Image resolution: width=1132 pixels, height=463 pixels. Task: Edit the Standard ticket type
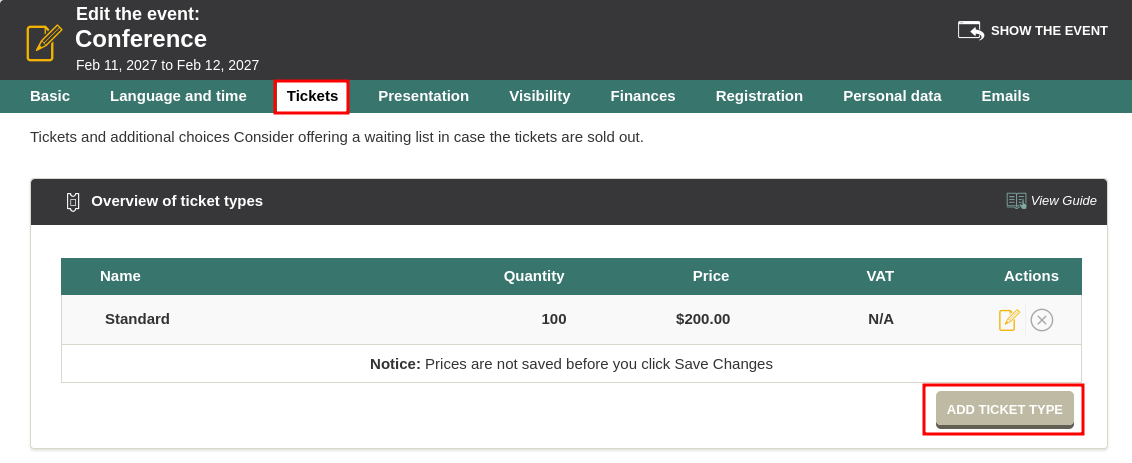click(x=1009, y=320)
